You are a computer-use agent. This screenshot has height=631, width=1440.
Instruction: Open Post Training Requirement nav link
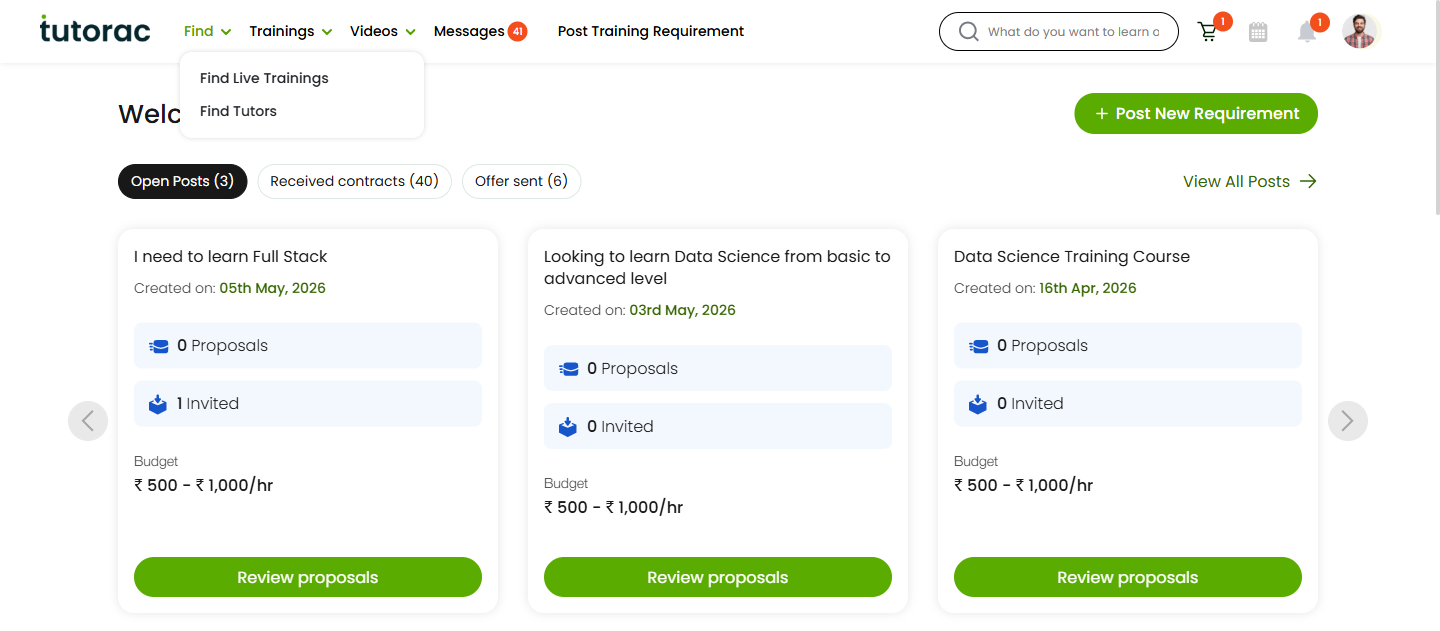click(651, 31)
